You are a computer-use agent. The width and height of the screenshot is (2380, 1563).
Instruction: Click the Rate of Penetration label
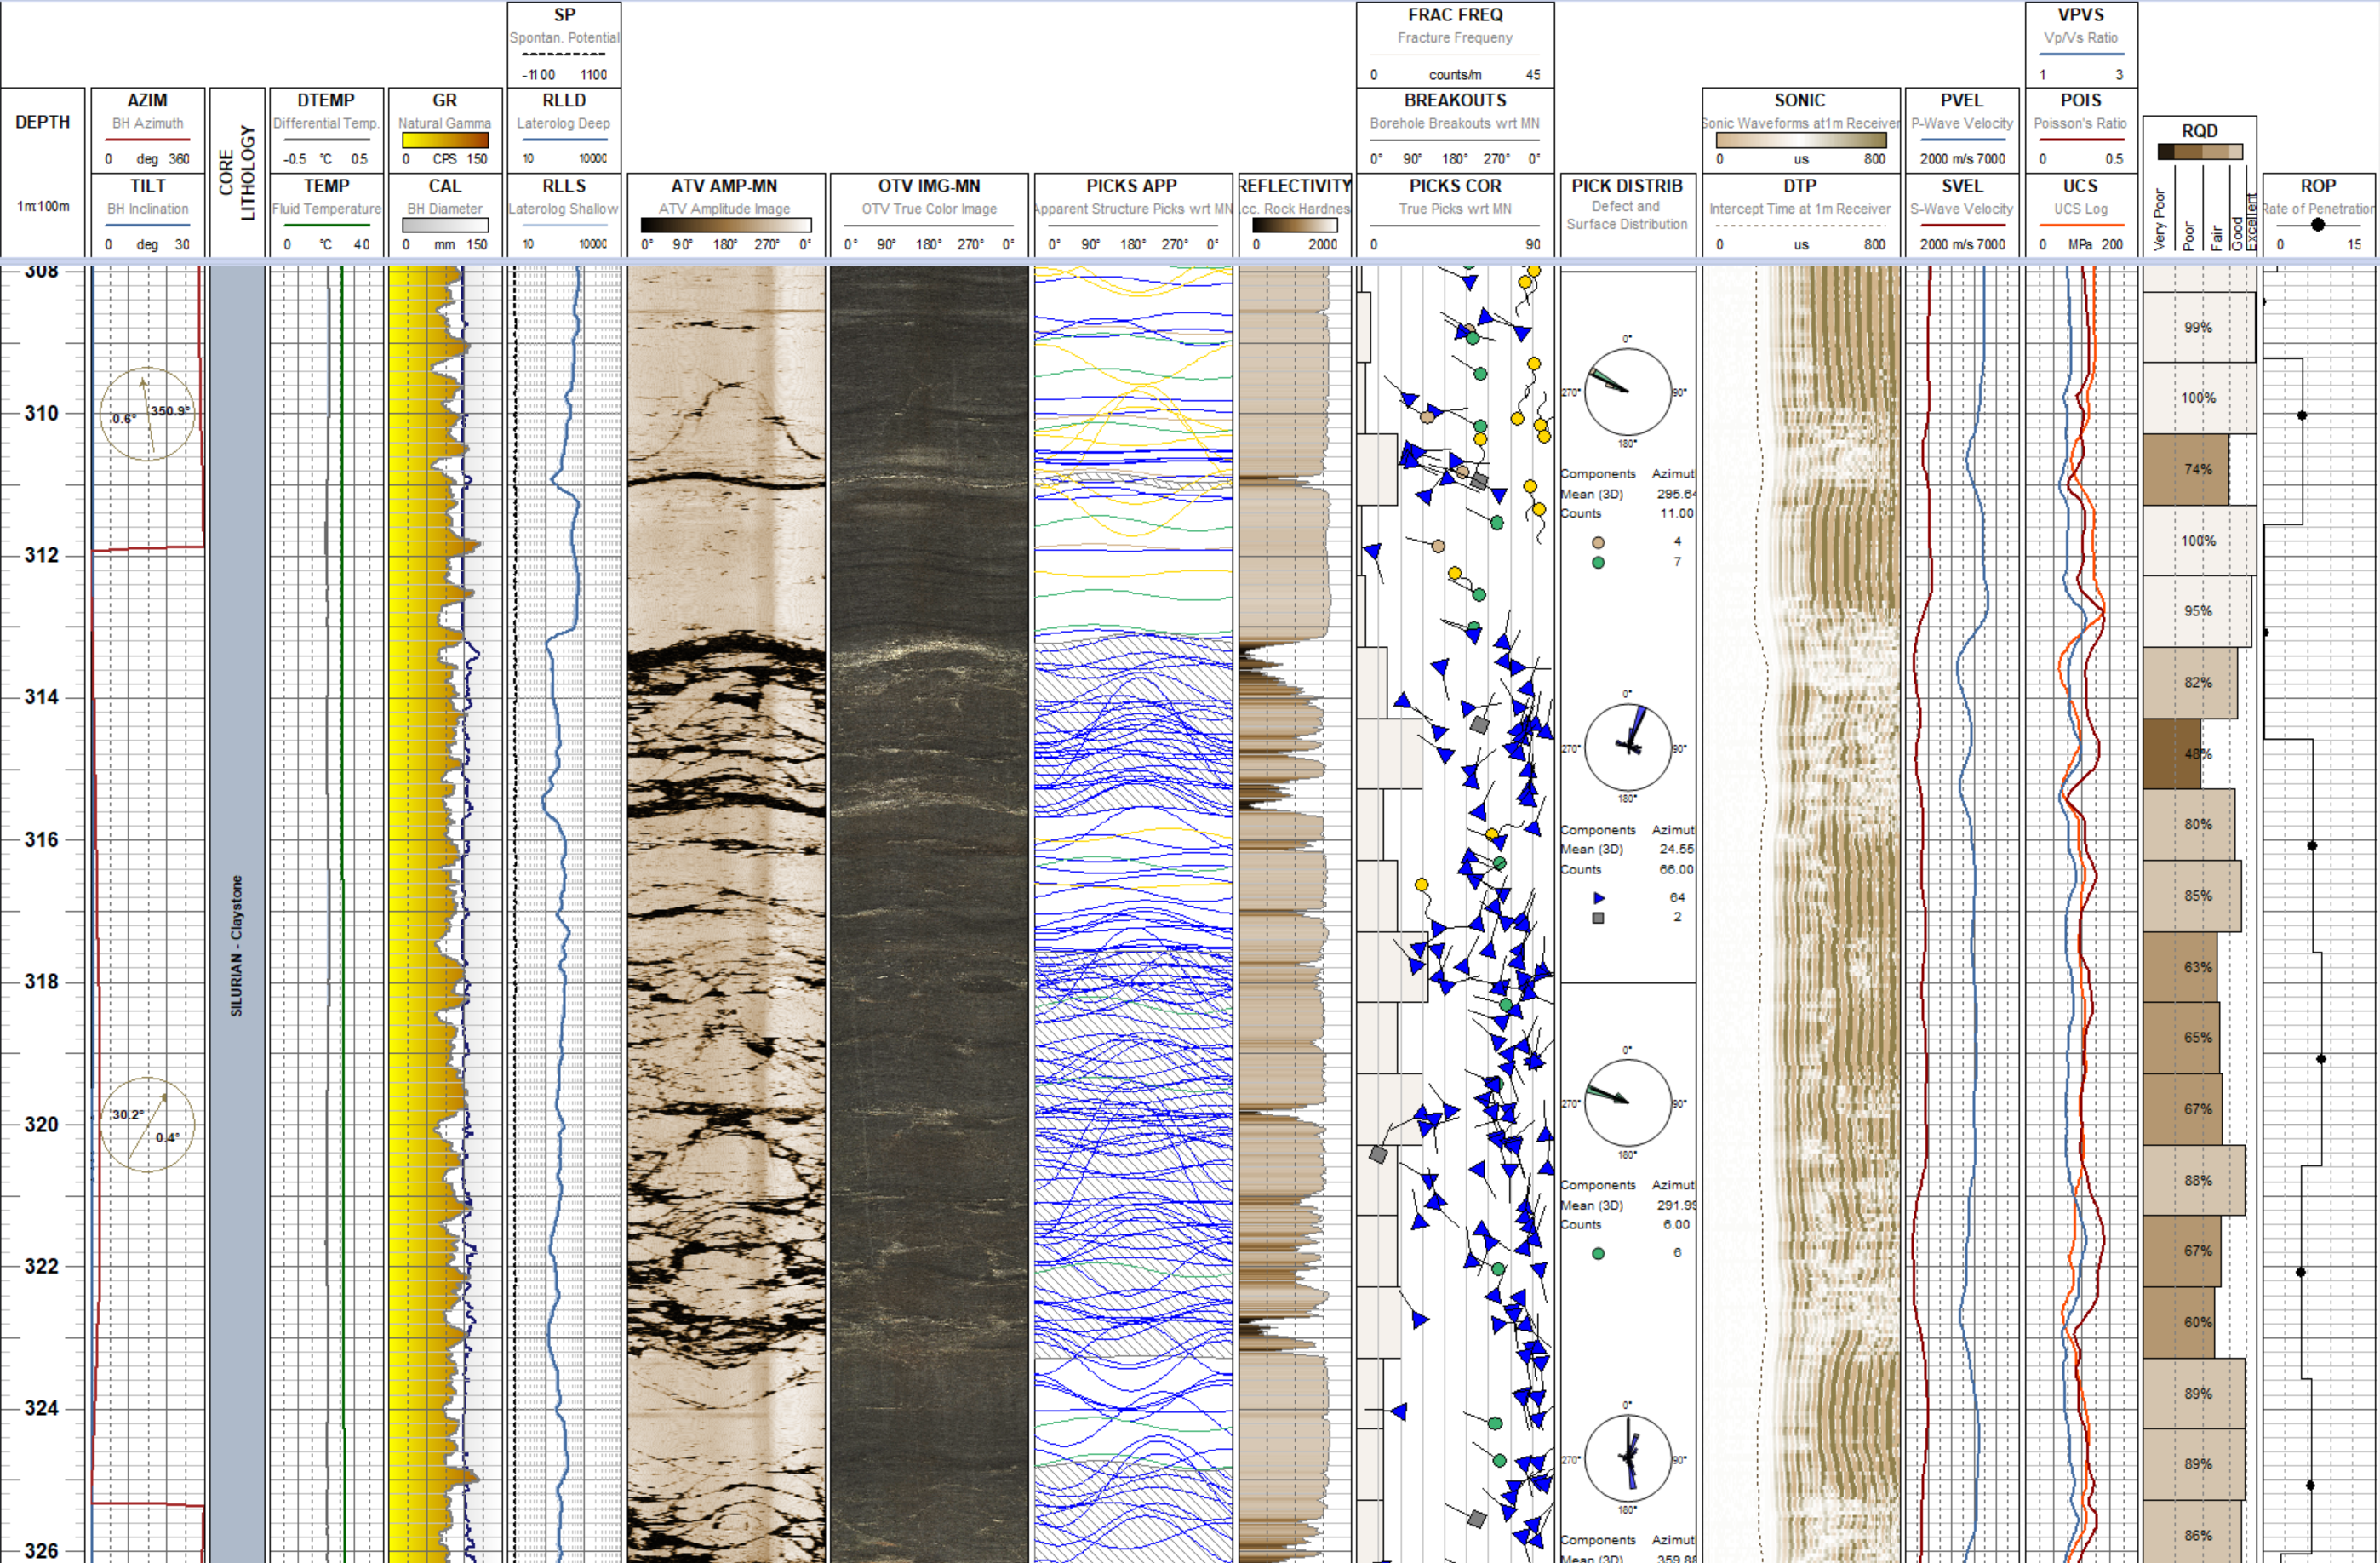(x=2318, y=209)
